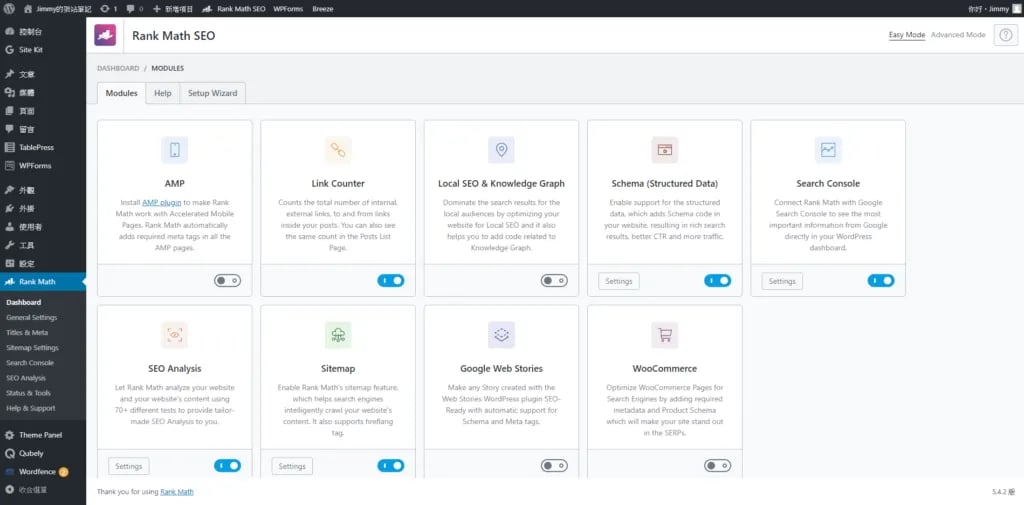
Task: Open General Settings submenu item
Action: [31, 318]
